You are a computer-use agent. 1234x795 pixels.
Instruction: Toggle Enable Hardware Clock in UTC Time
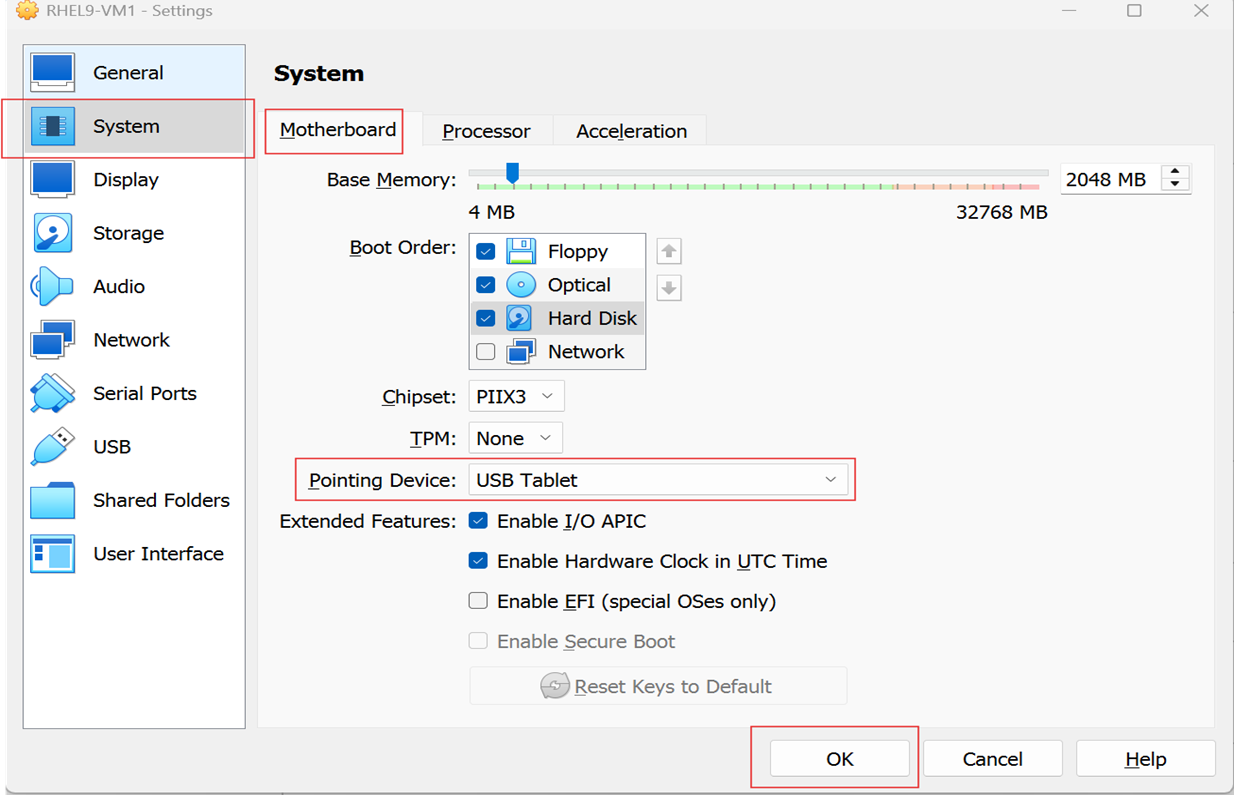(478, 561)
